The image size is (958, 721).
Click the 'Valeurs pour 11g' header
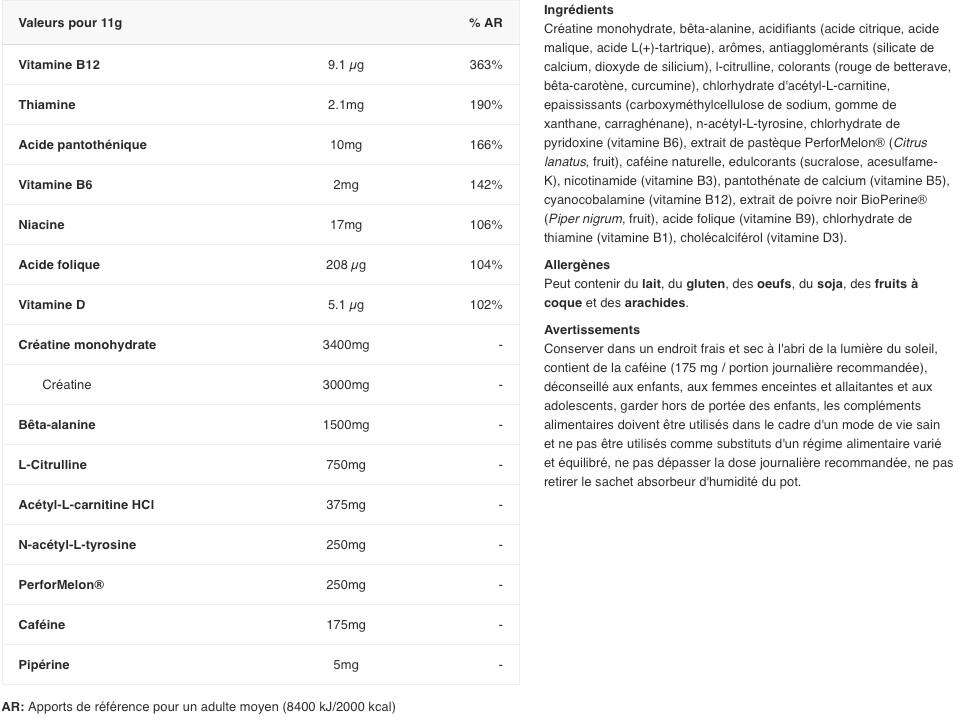(70, 23)
